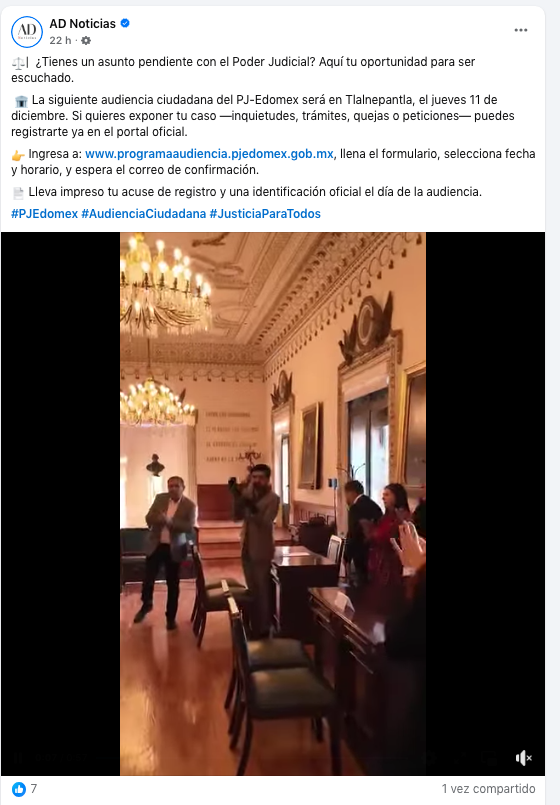Click the blue verified badge
The image size is (560, 805).
click(x=125, y=23)
